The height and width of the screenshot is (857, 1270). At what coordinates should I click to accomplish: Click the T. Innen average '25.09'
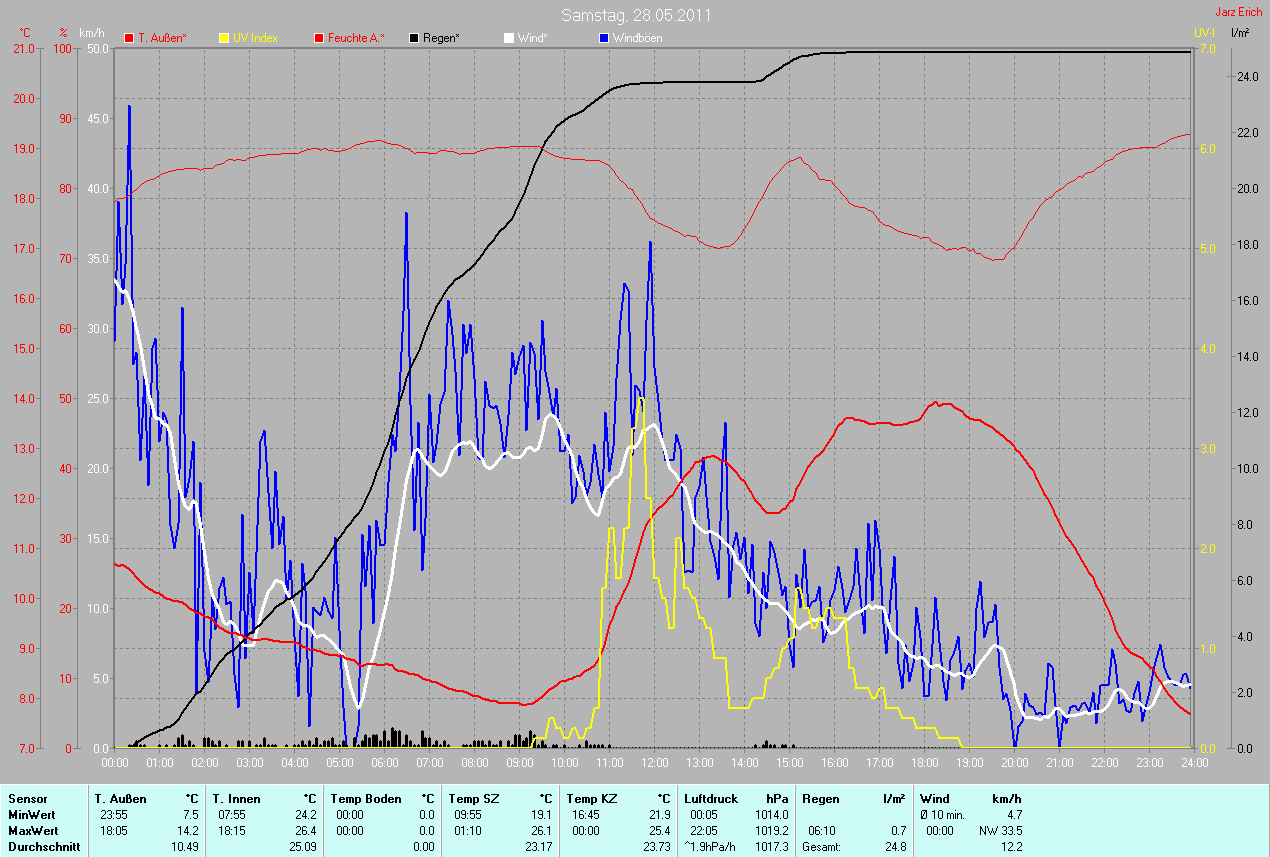[302, 847]
